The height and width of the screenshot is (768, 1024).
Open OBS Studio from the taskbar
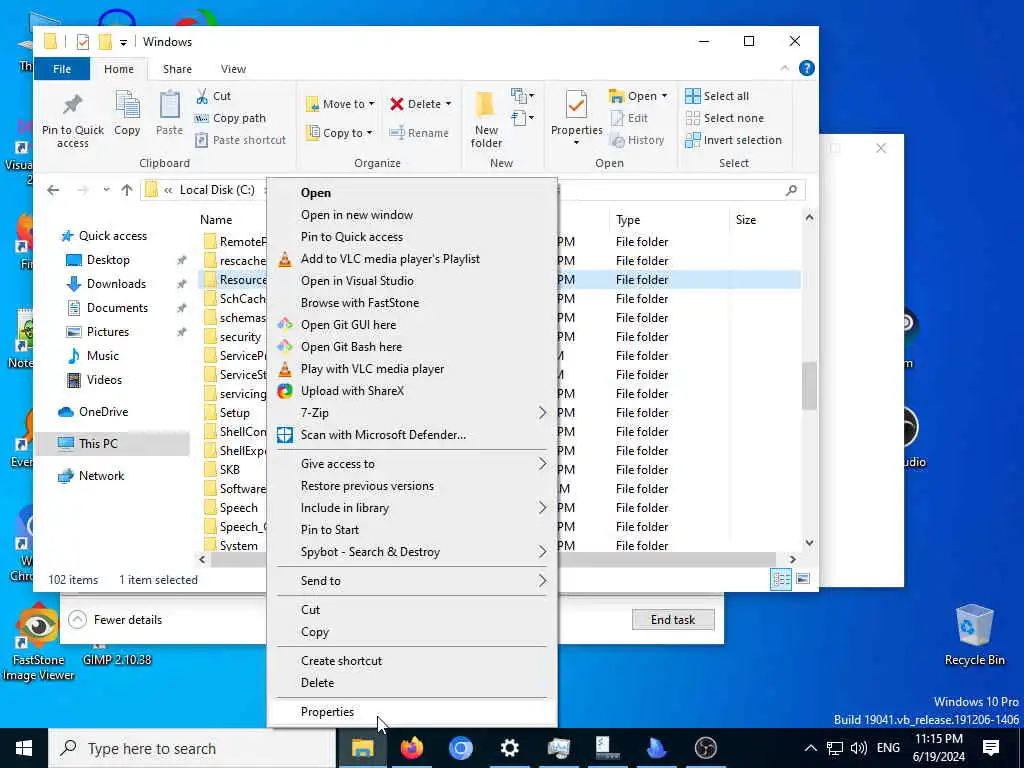pos(705,748)
